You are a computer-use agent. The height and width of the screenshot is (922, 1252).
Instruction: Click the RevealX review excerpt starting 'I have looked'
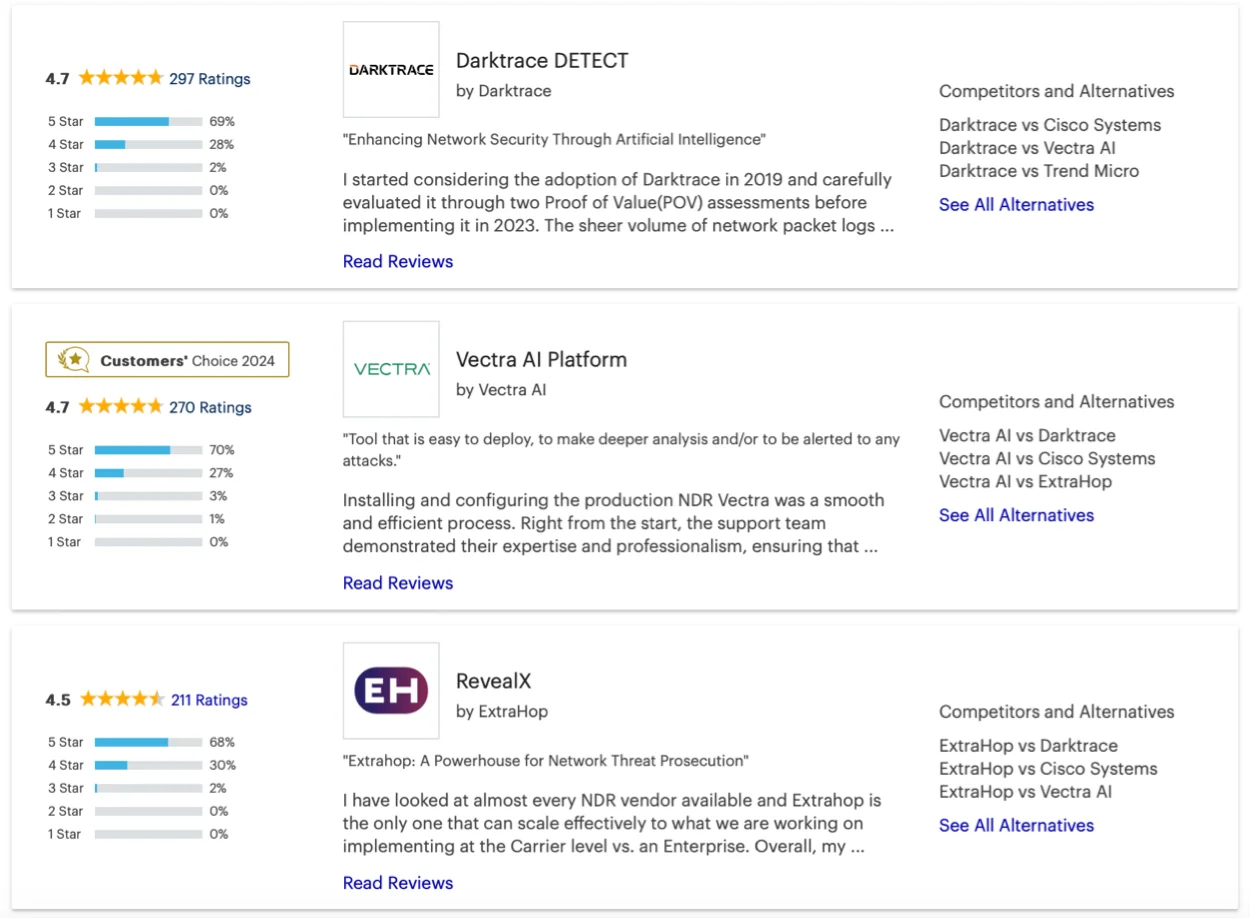(x=612, y=824)
